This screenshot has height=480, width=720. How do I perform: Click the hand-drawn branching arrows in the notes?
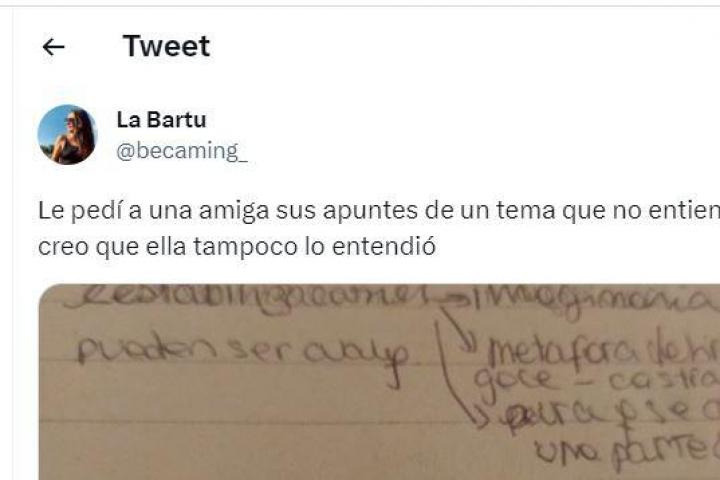coord(457,365)
